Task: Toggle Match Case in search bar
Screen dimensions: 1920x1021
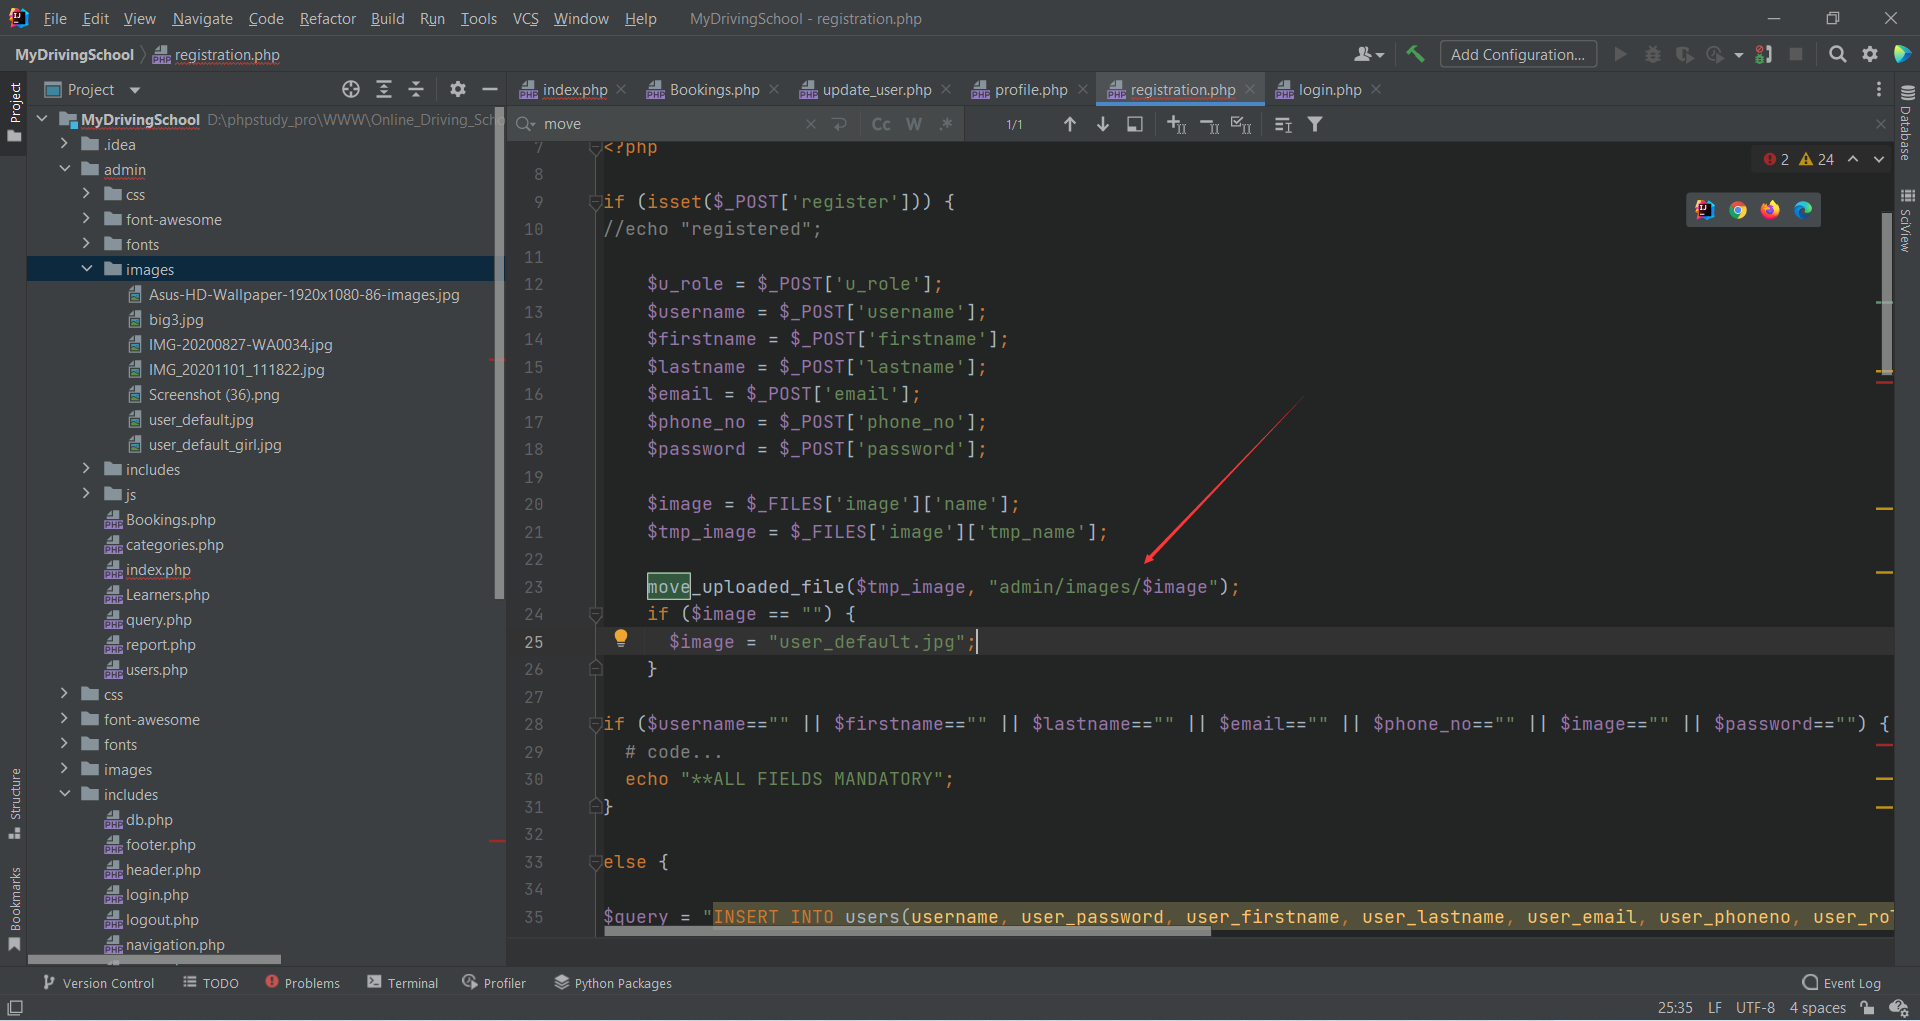Action: (x=881, y=124)
